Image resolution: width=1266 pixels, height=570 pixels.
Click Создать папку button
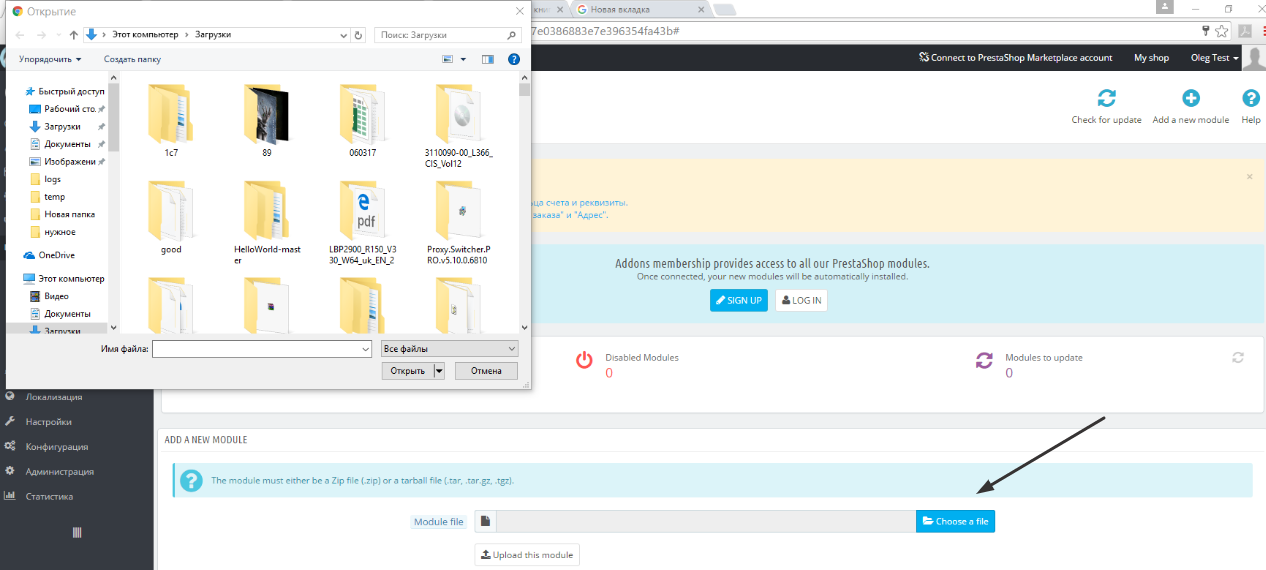pos(132,59)
